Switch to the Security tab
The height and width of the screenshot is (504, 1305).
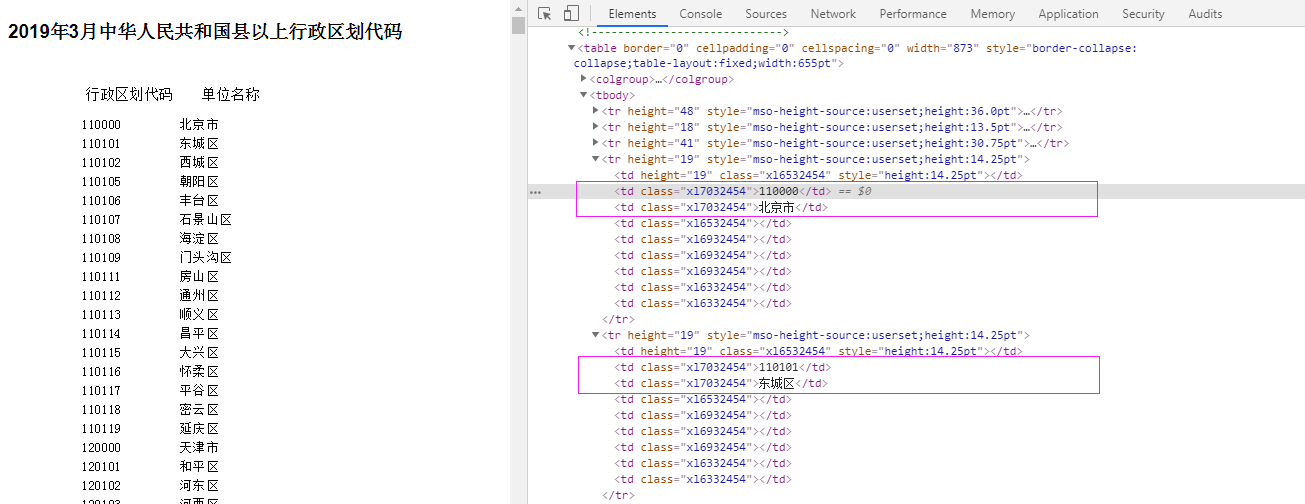point(1143,14)
